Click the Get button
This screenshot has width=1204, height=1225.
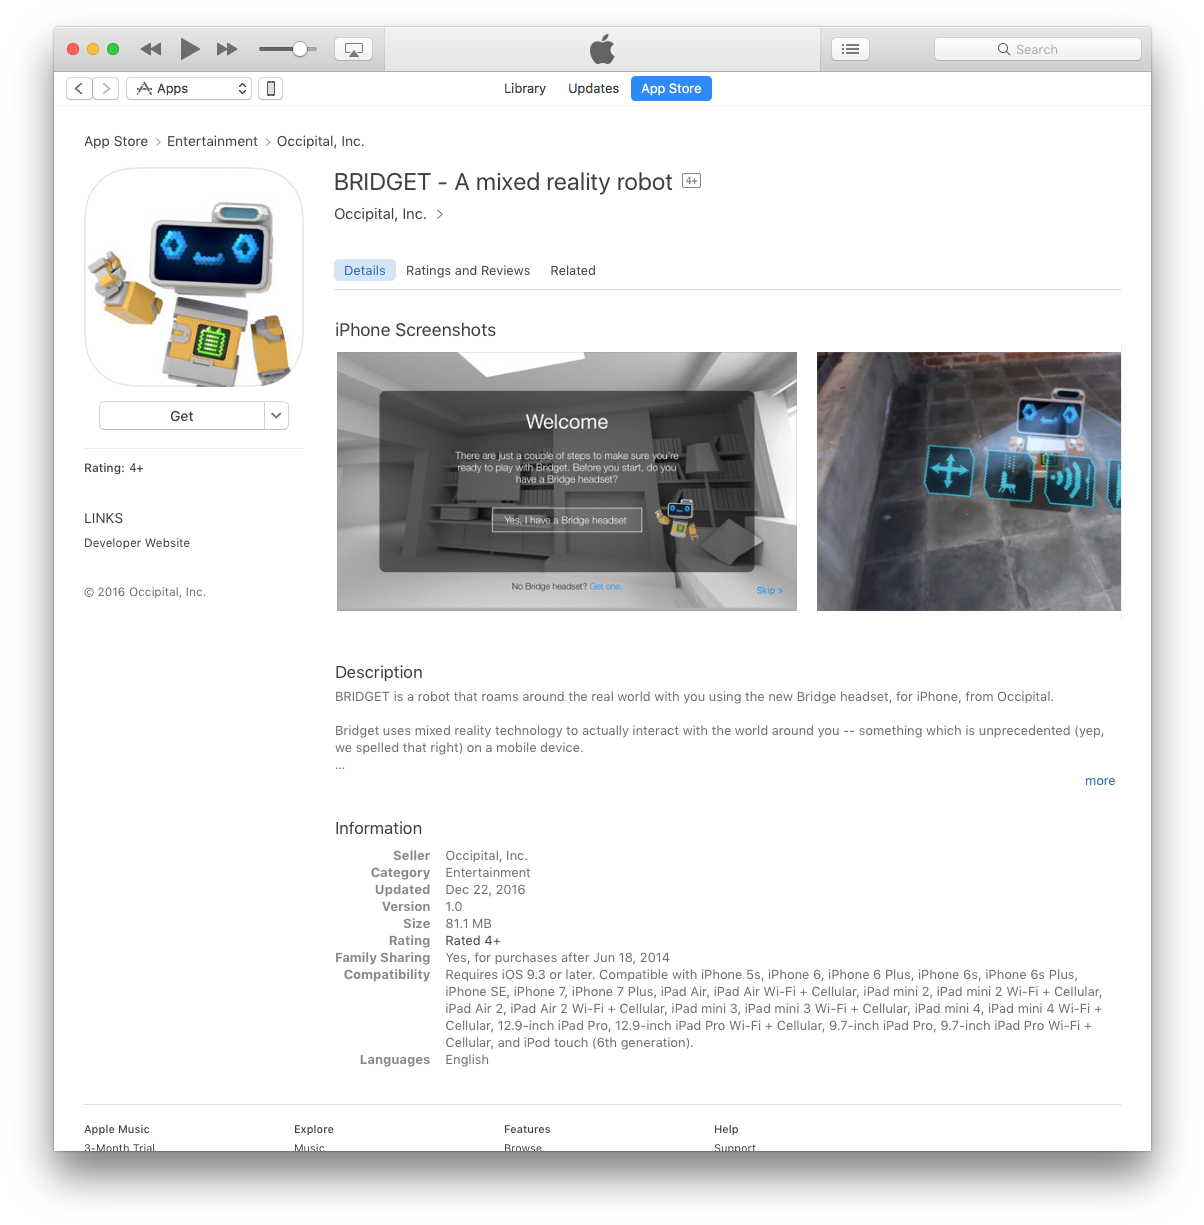[x=182, y=416]
